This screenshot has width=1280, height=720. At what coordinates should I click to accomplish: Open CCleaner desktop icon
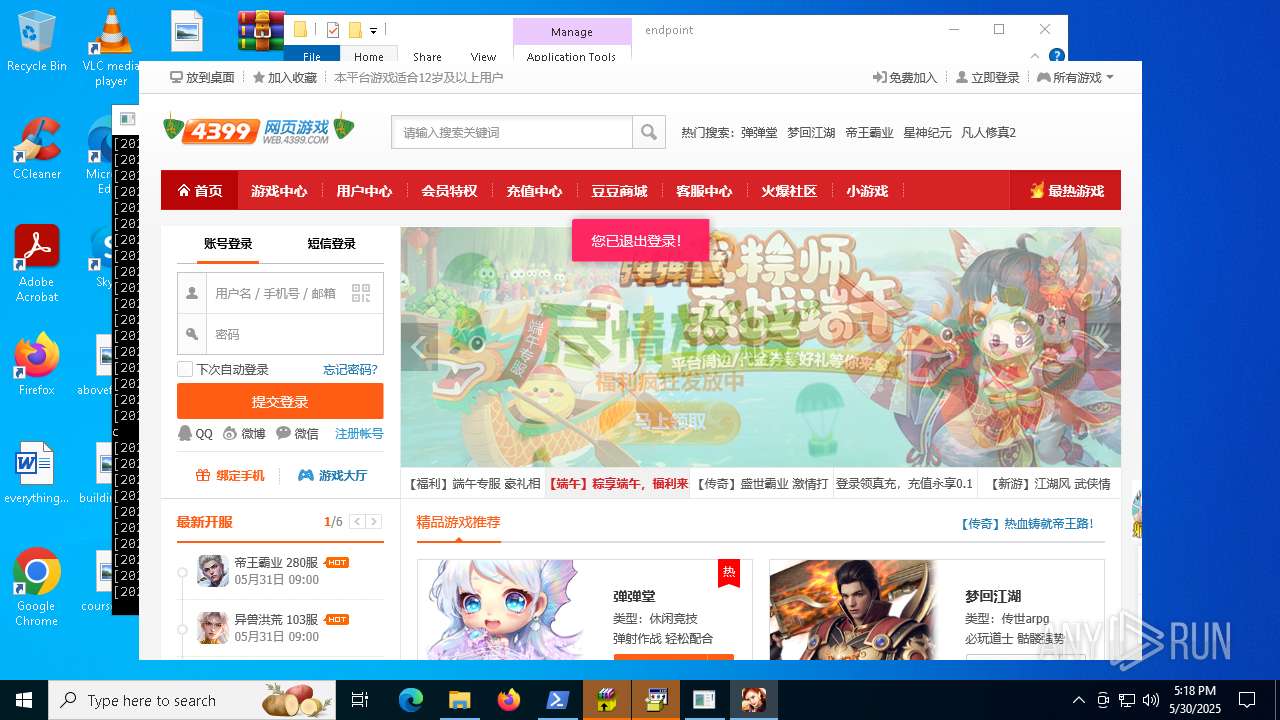pyautogui.click(x=36, y=149)
